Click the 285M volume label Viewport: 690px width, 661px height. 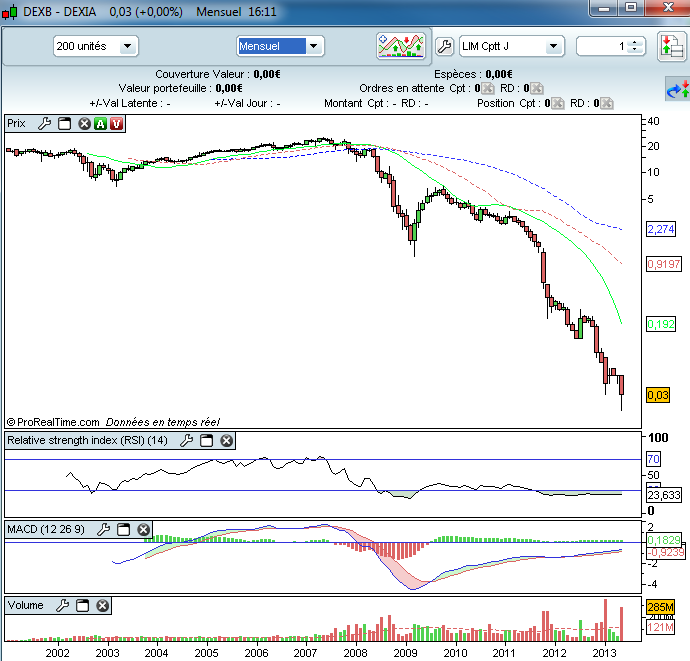pyautogui.click(x=660, y=607)
